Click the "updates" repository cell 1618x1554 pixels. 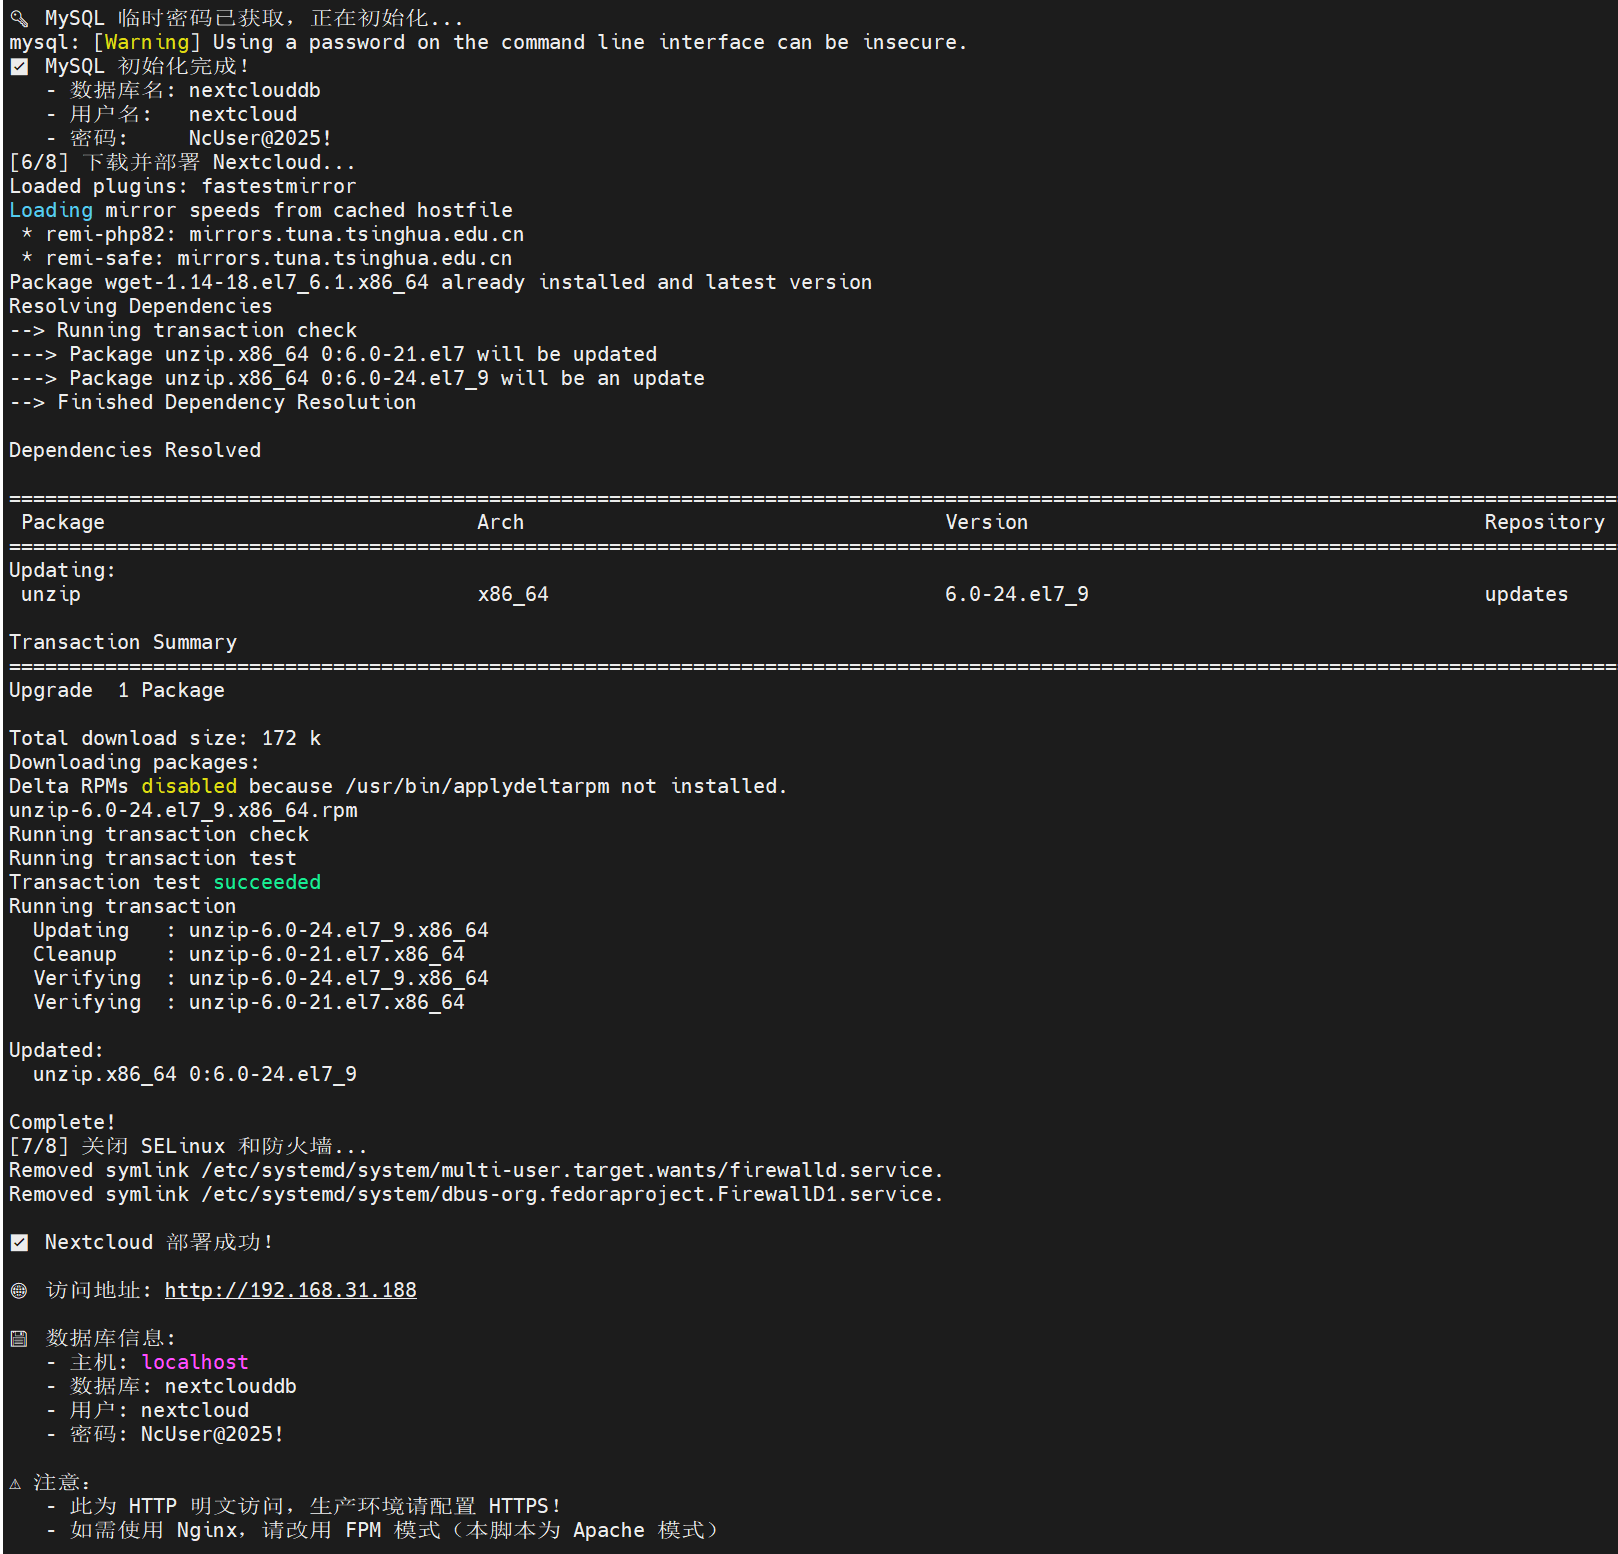[x=1527, y=594]
